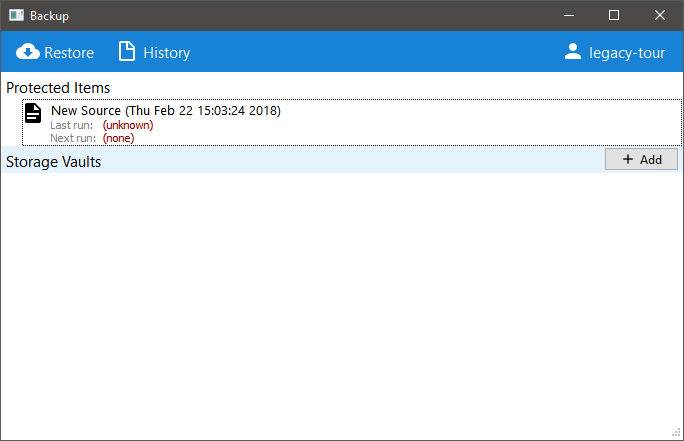Click the plus icon on Add button
The width and height of the screenshot is (684, 441).
pos(627,160)
